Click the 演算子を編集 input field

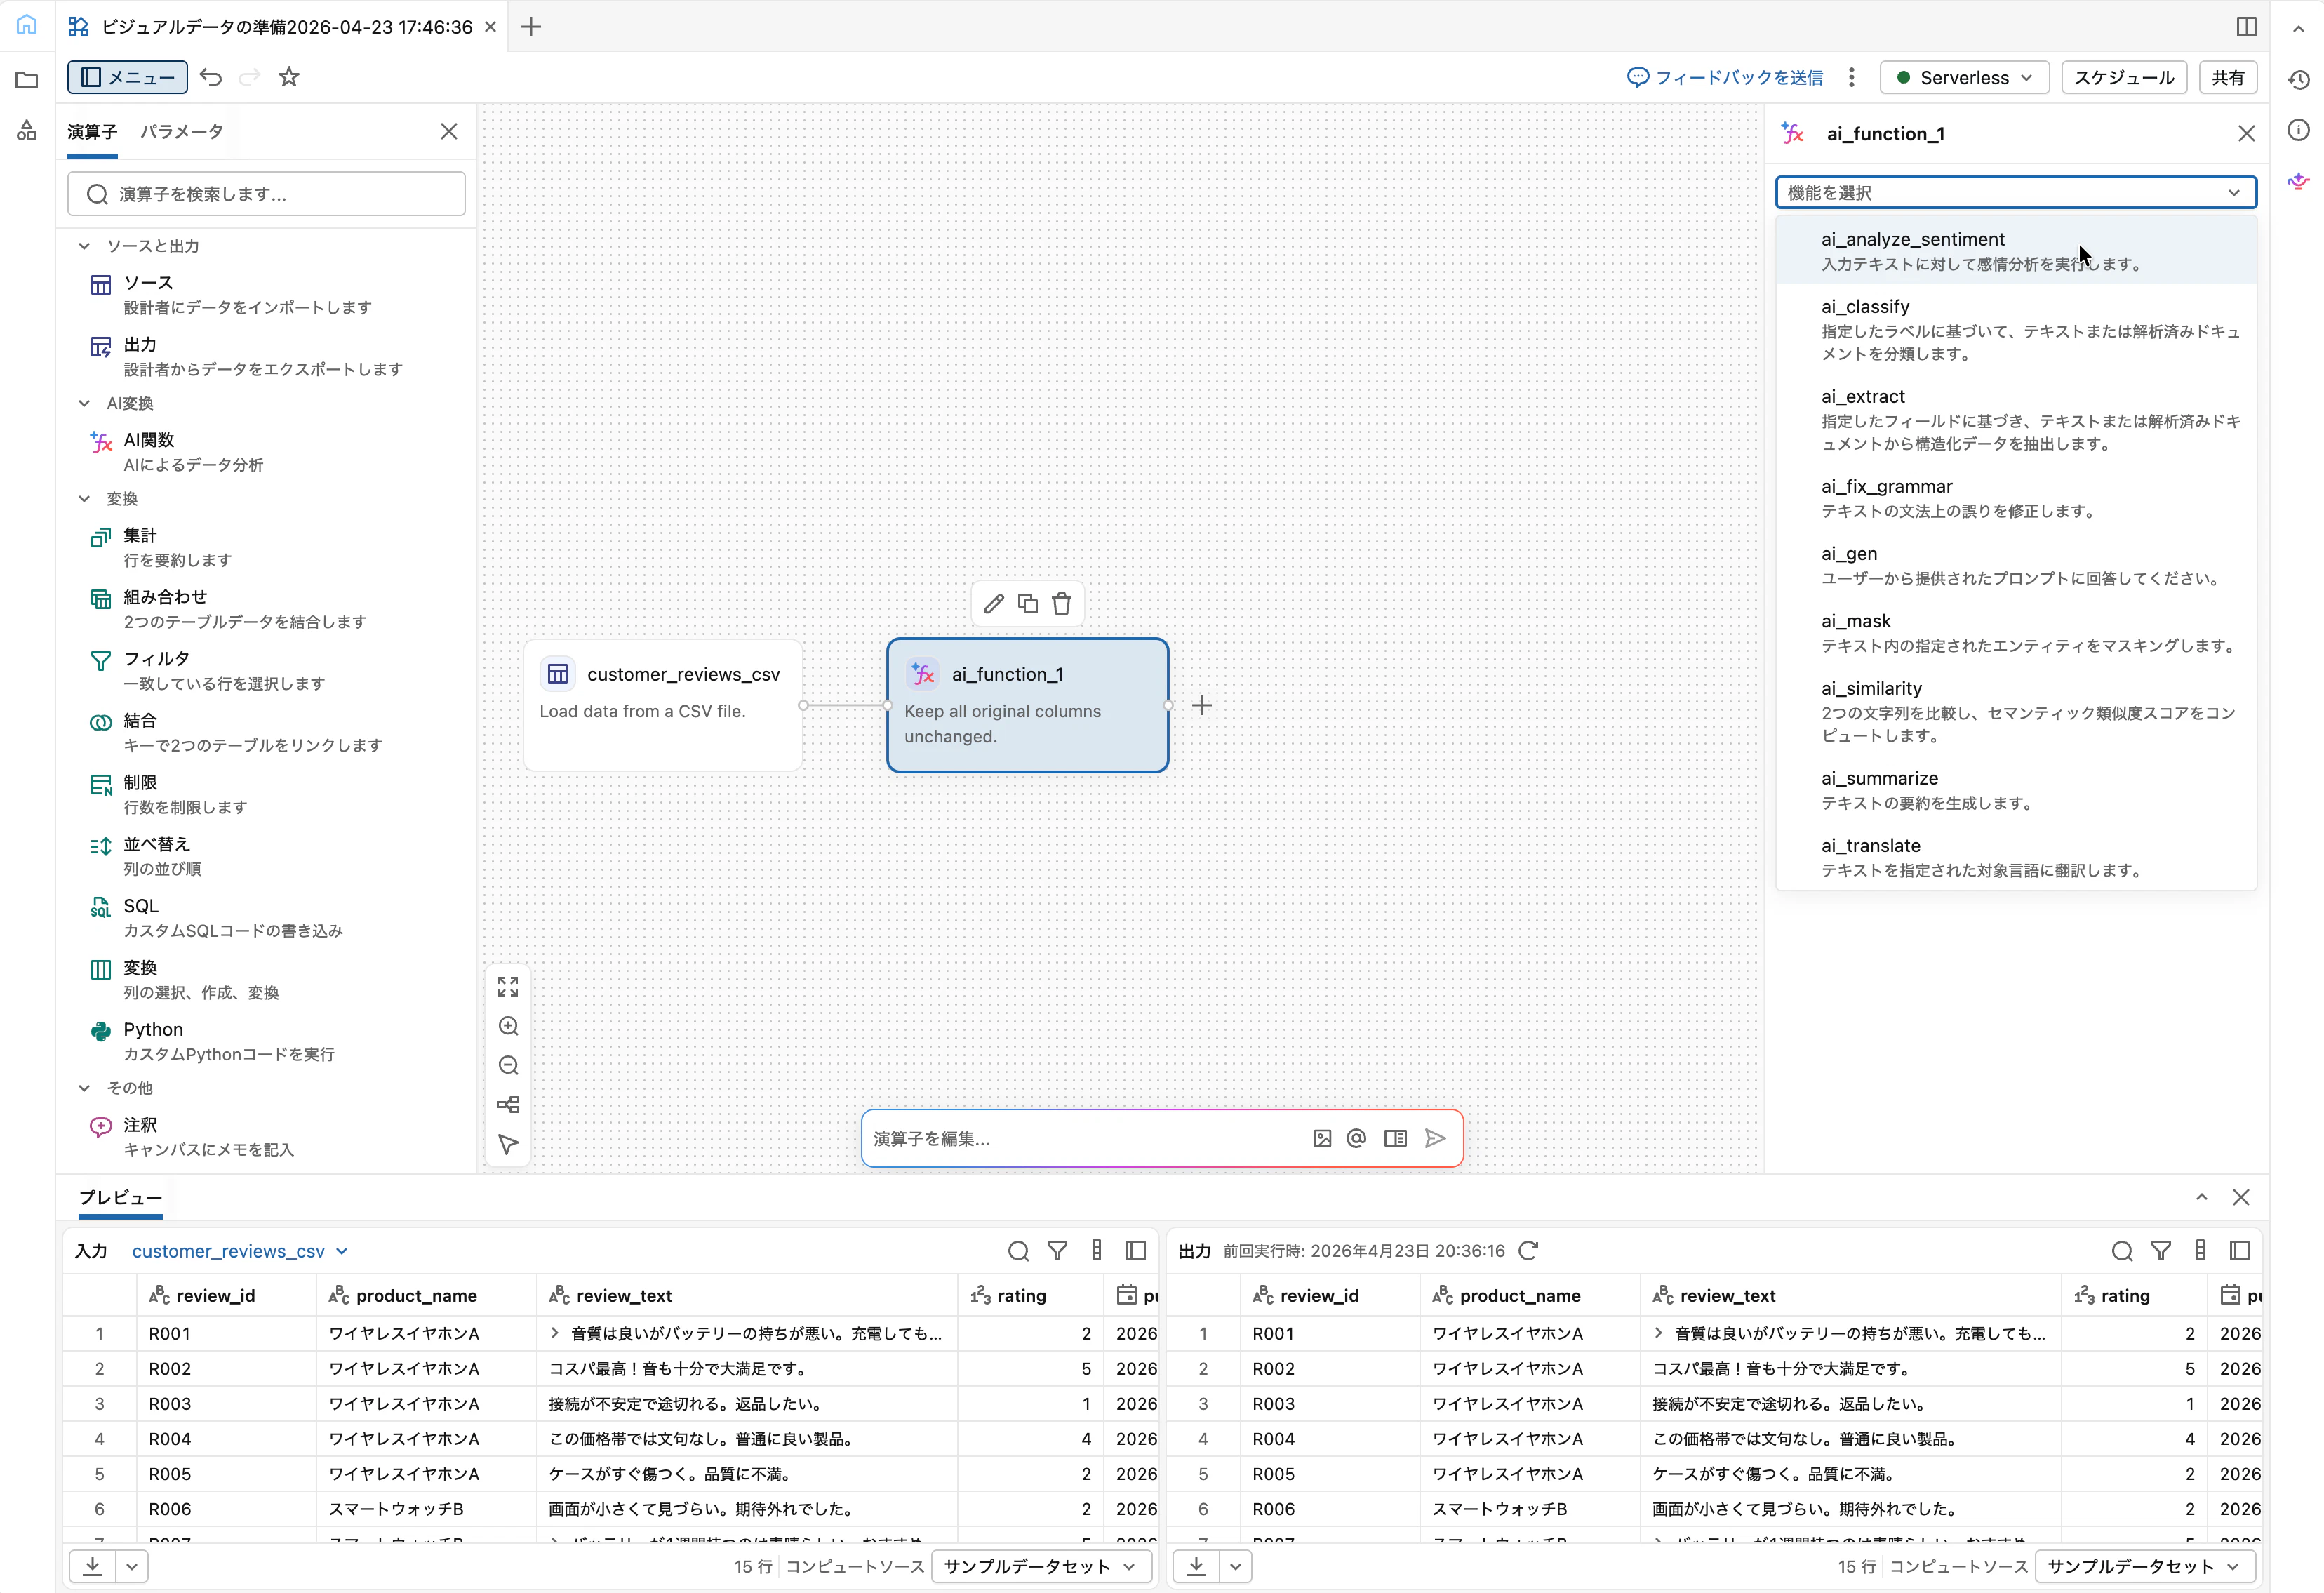[1080, 1138]
